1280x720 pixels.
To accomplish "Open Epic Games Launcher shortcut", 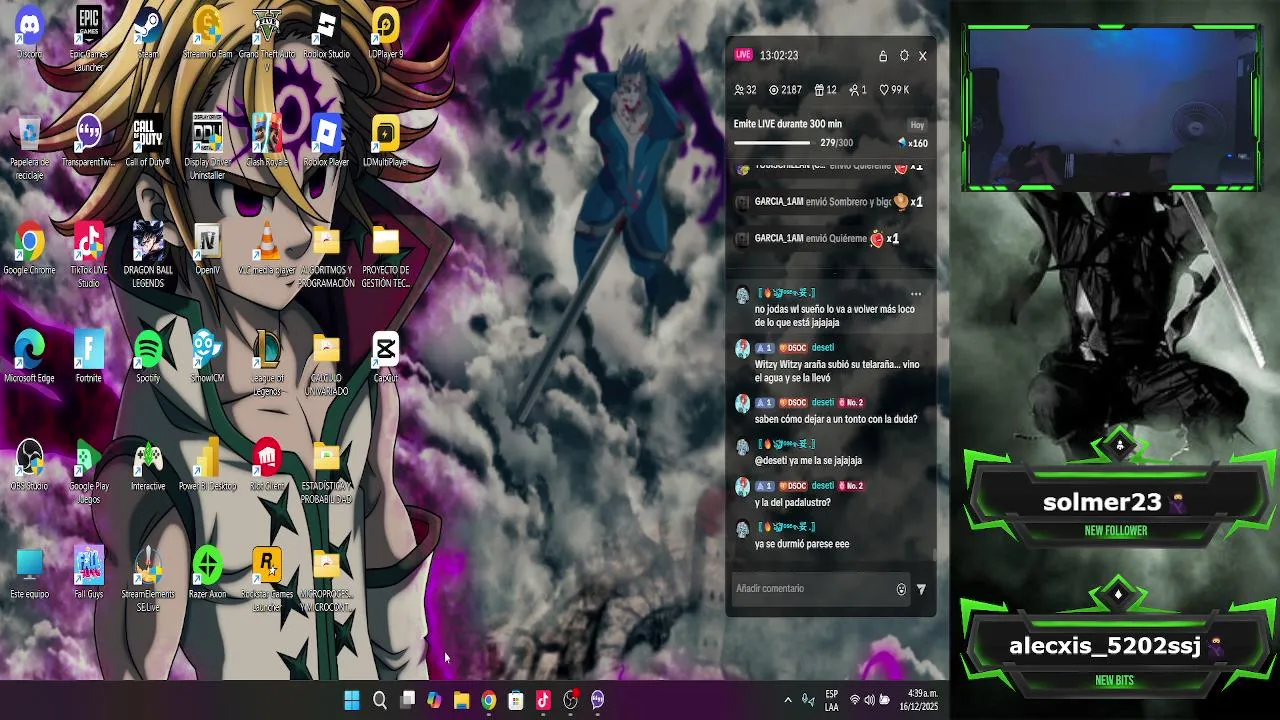I will click(88, 39).
